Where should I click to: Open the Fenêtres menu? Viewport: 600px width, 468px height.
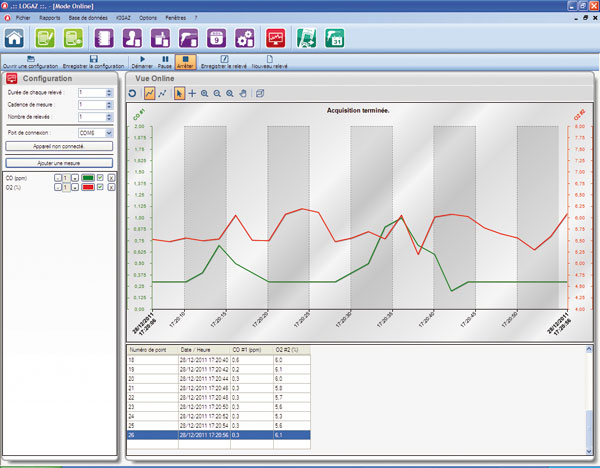click(x=176, y=18)
